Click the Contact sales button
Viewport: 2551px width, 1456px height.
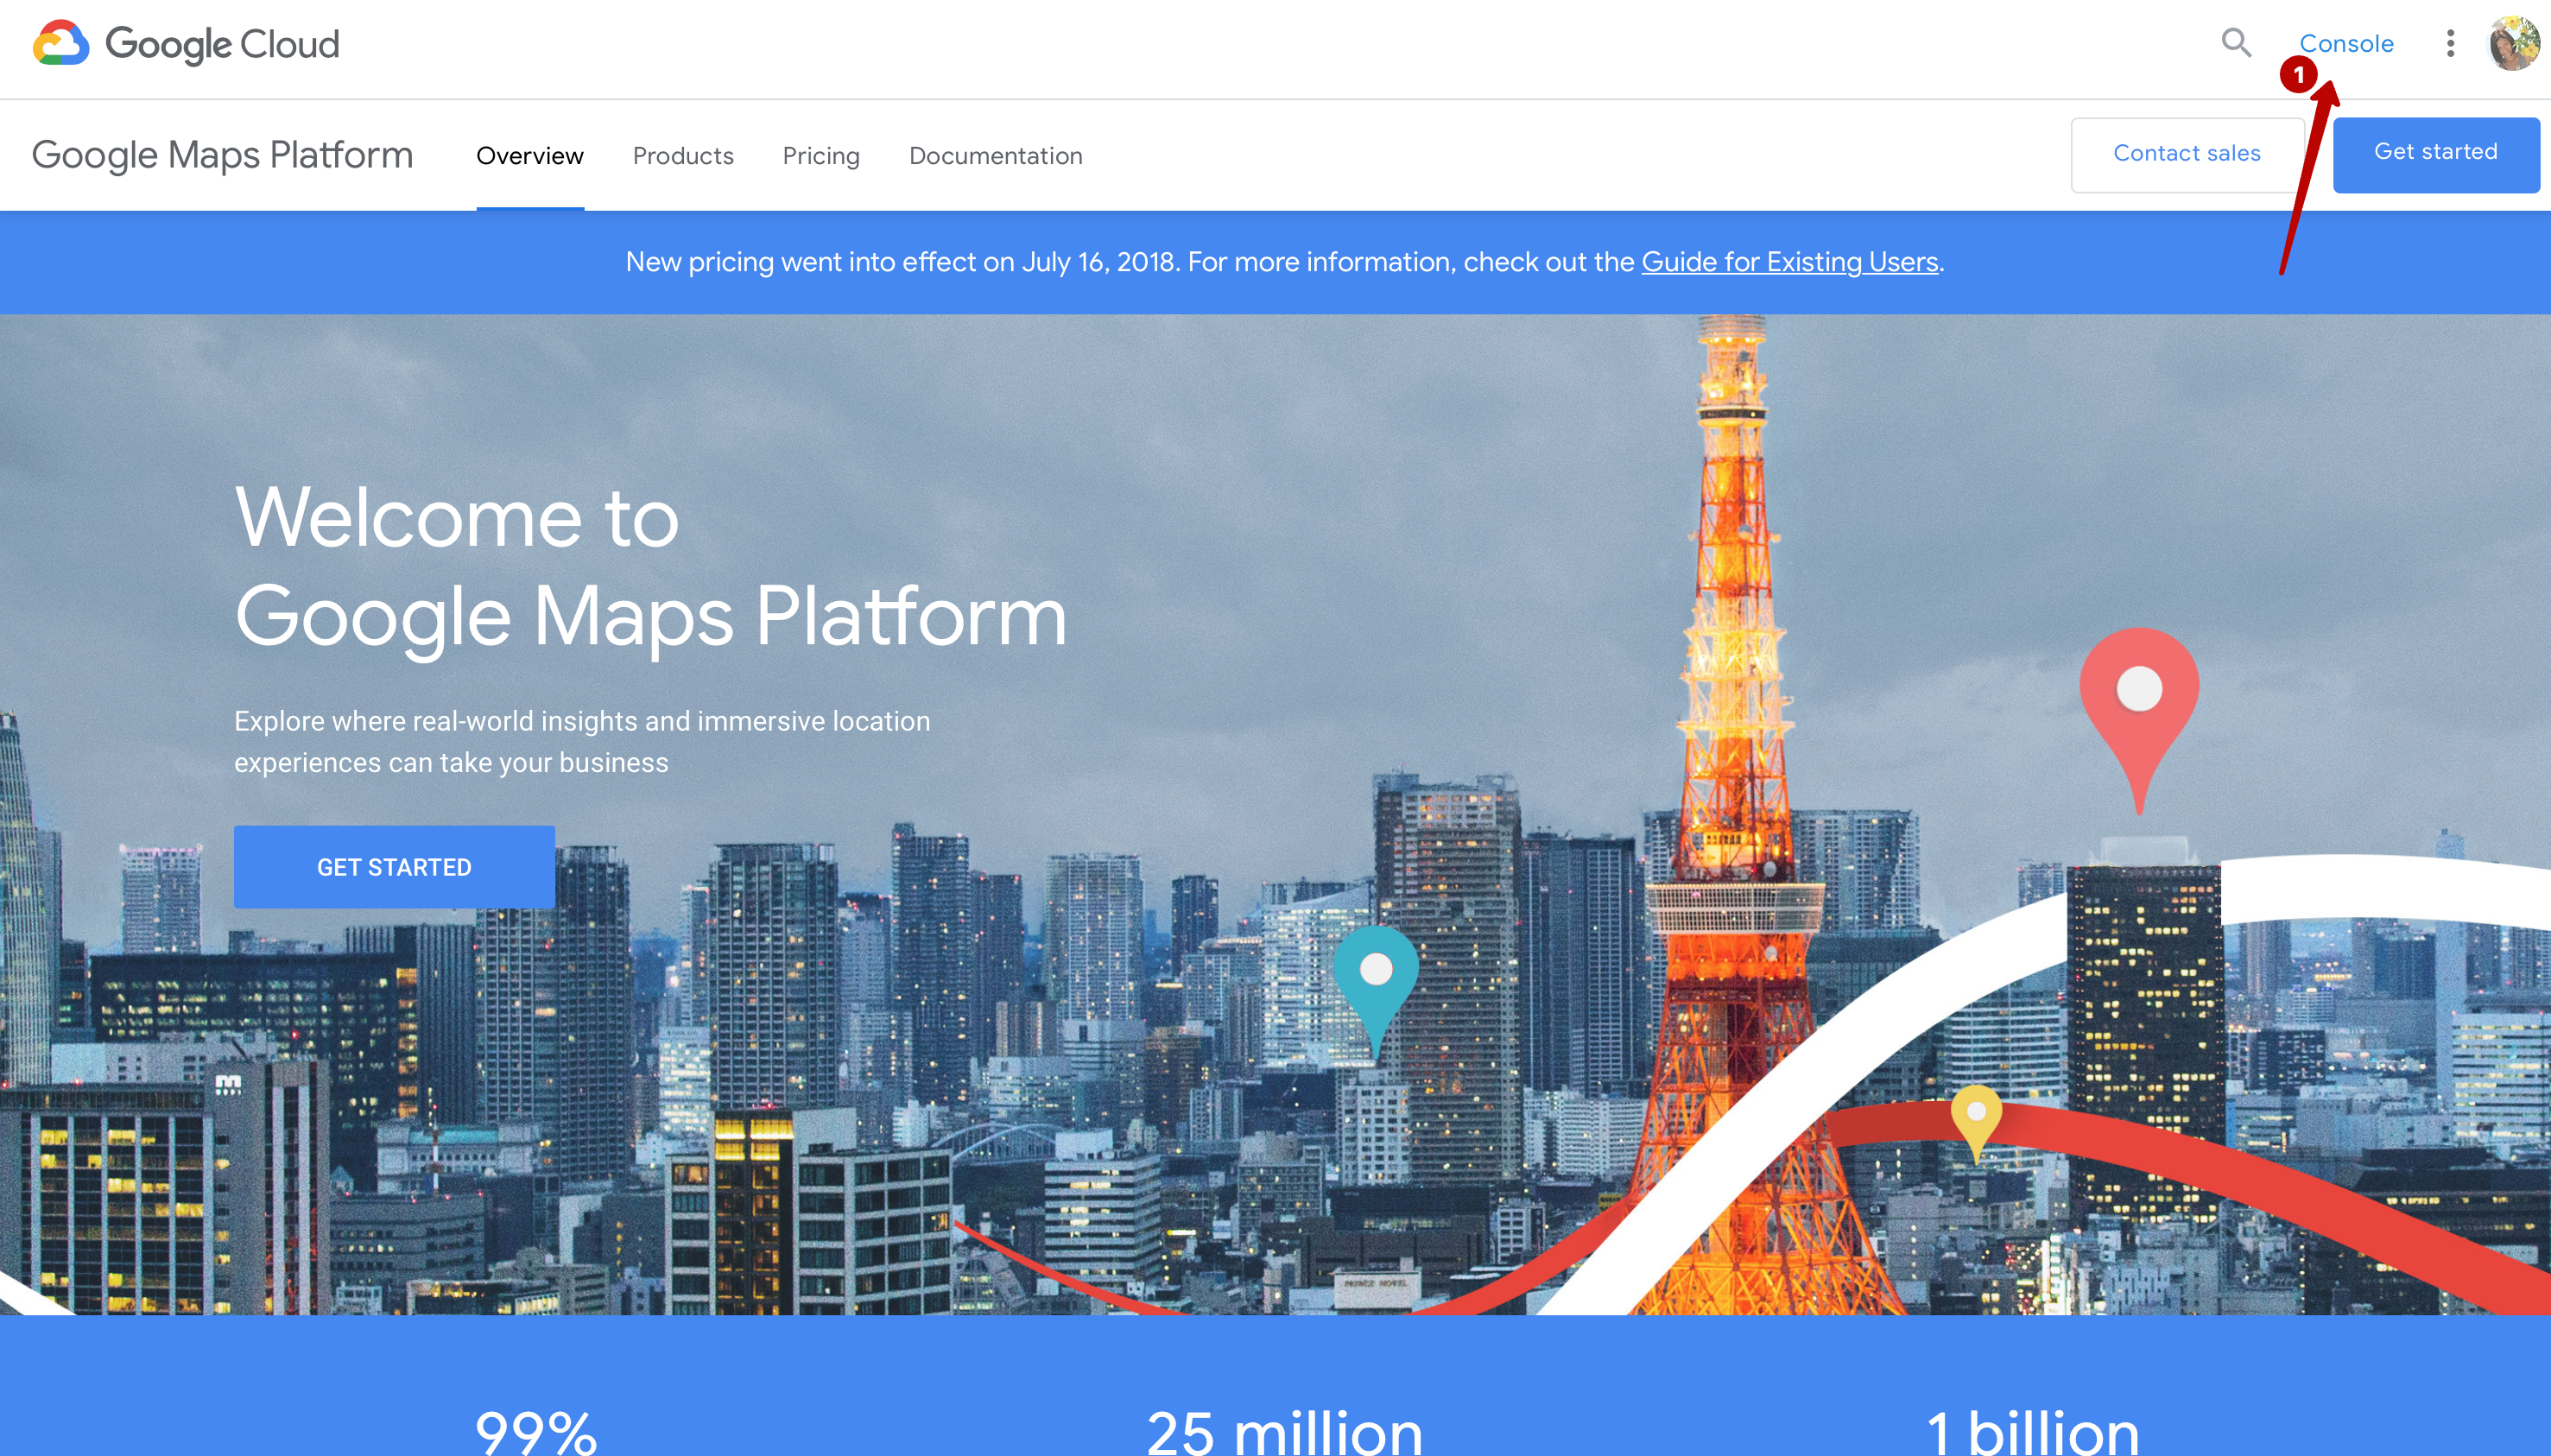click(x=2187, y=154)
